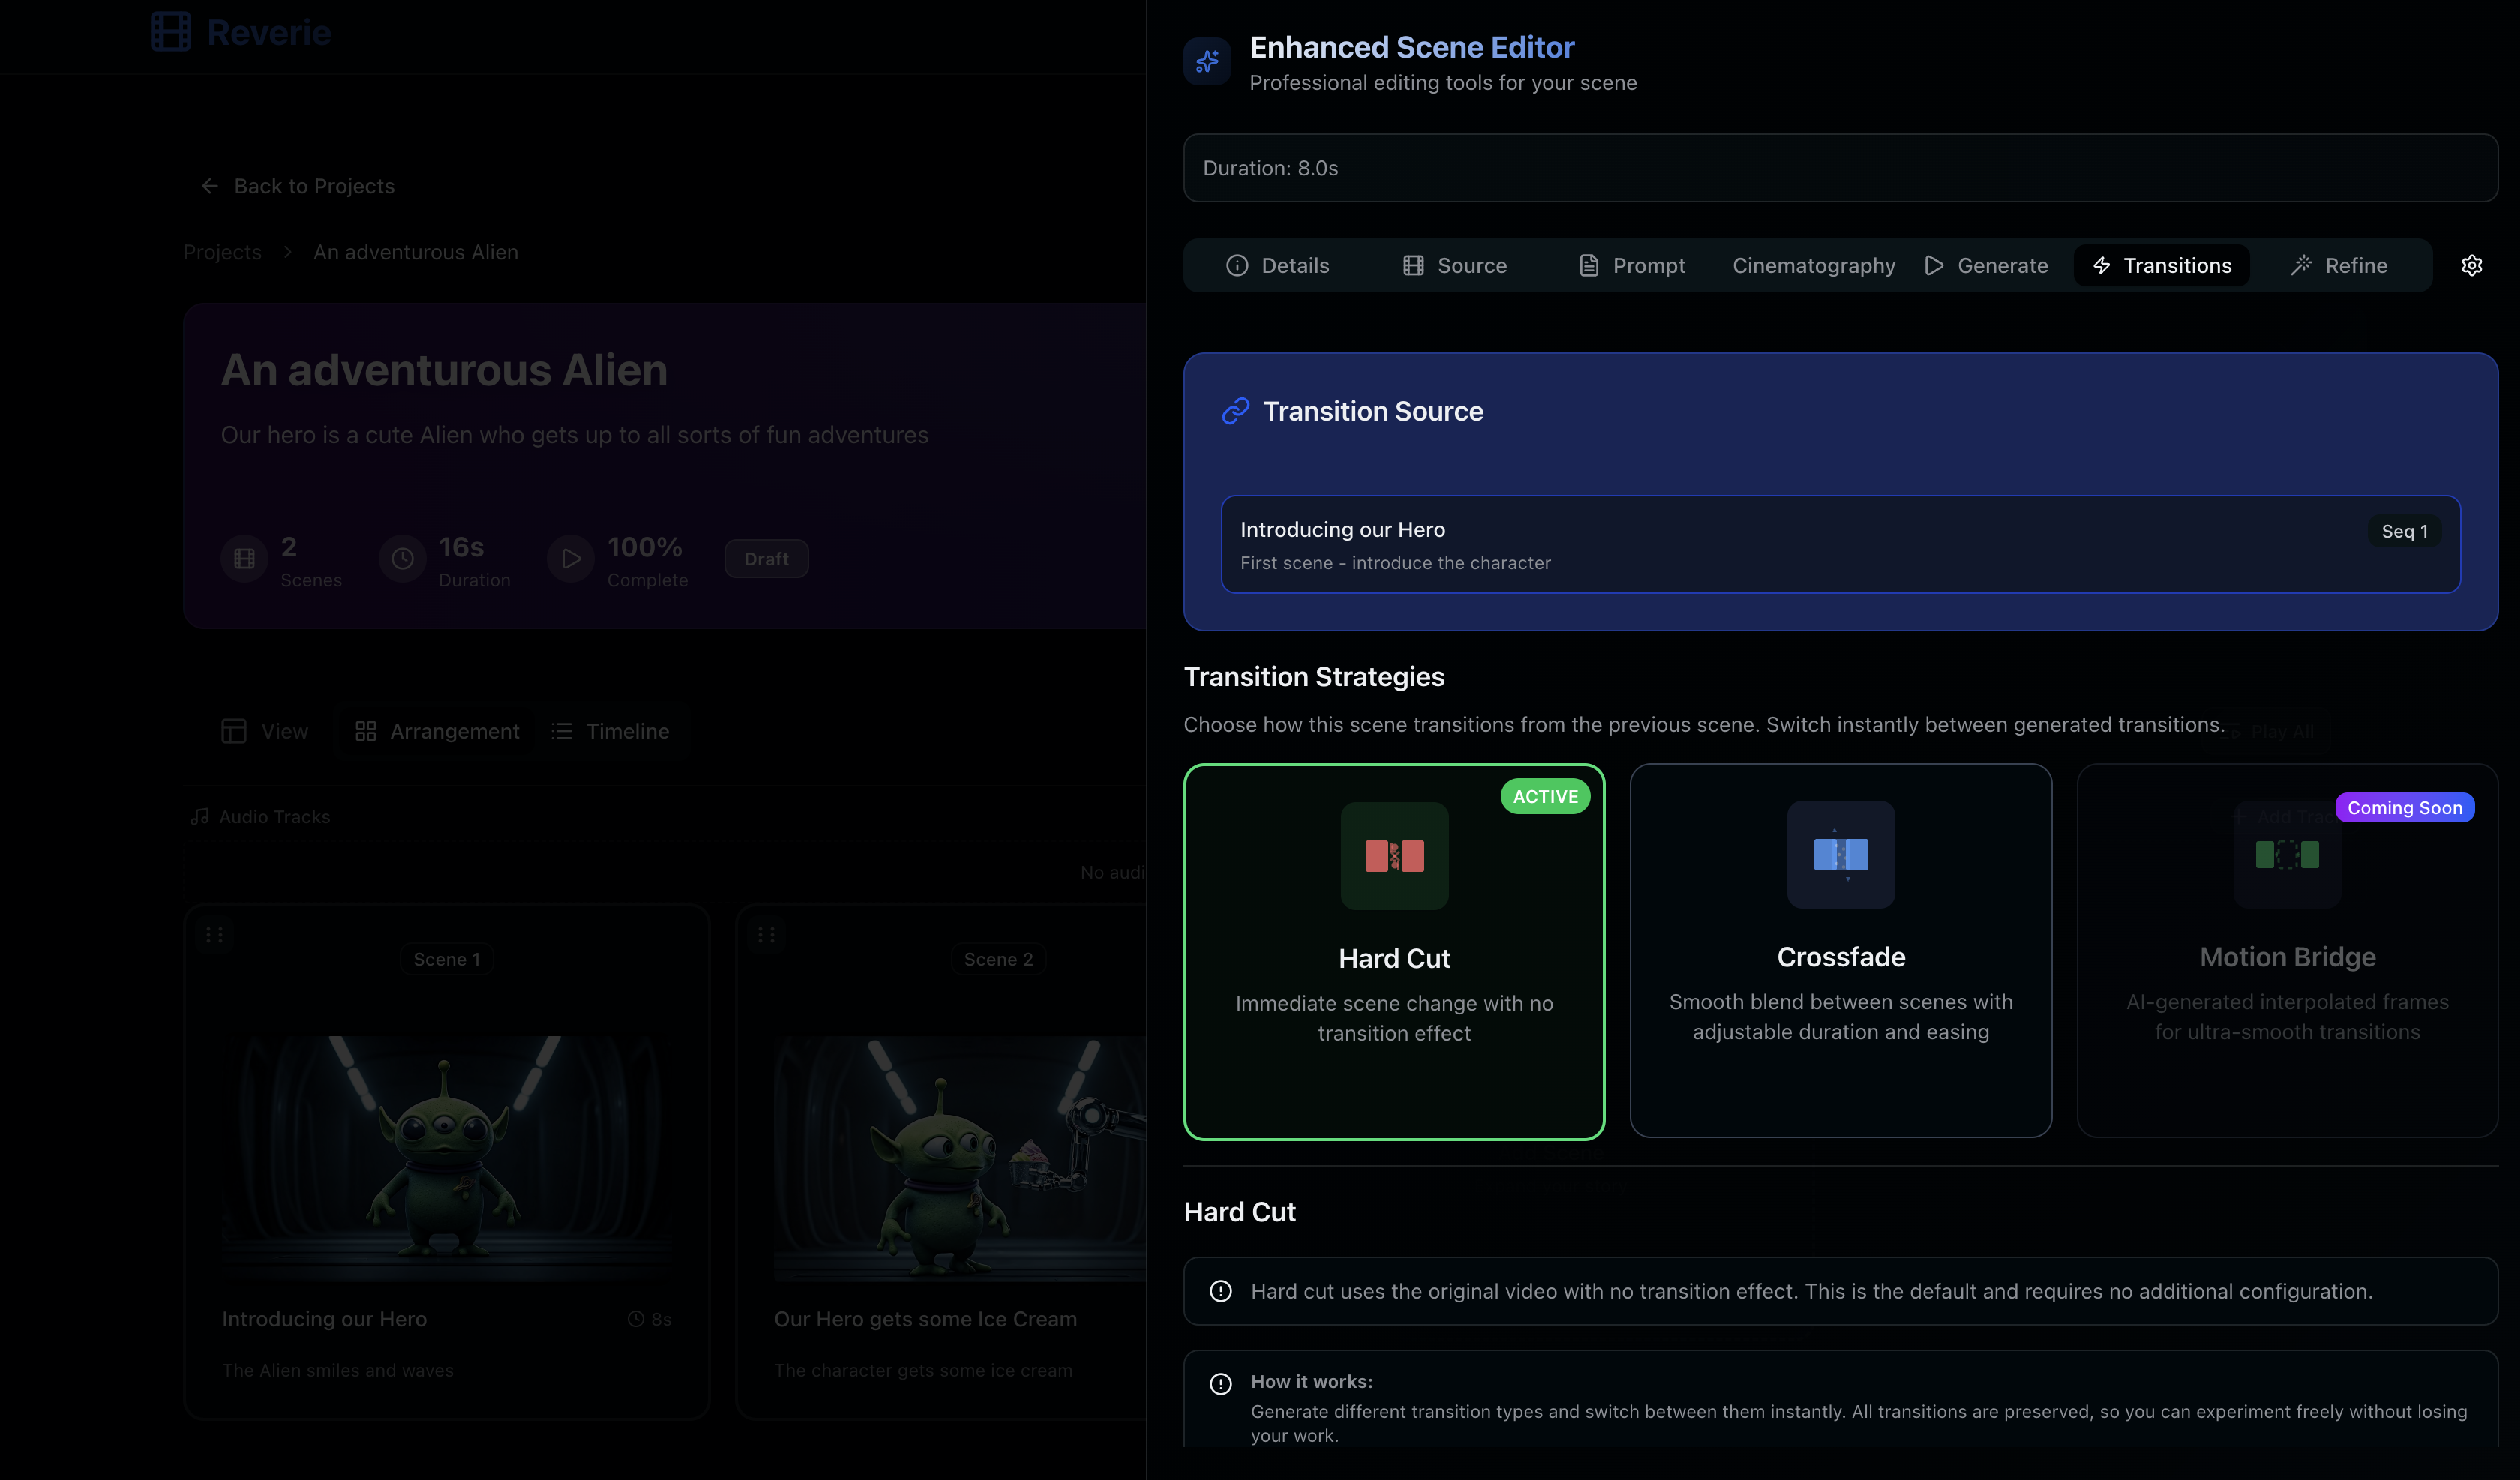
Task: Click the back arrow next to Back to Projects
Action: 209,186
